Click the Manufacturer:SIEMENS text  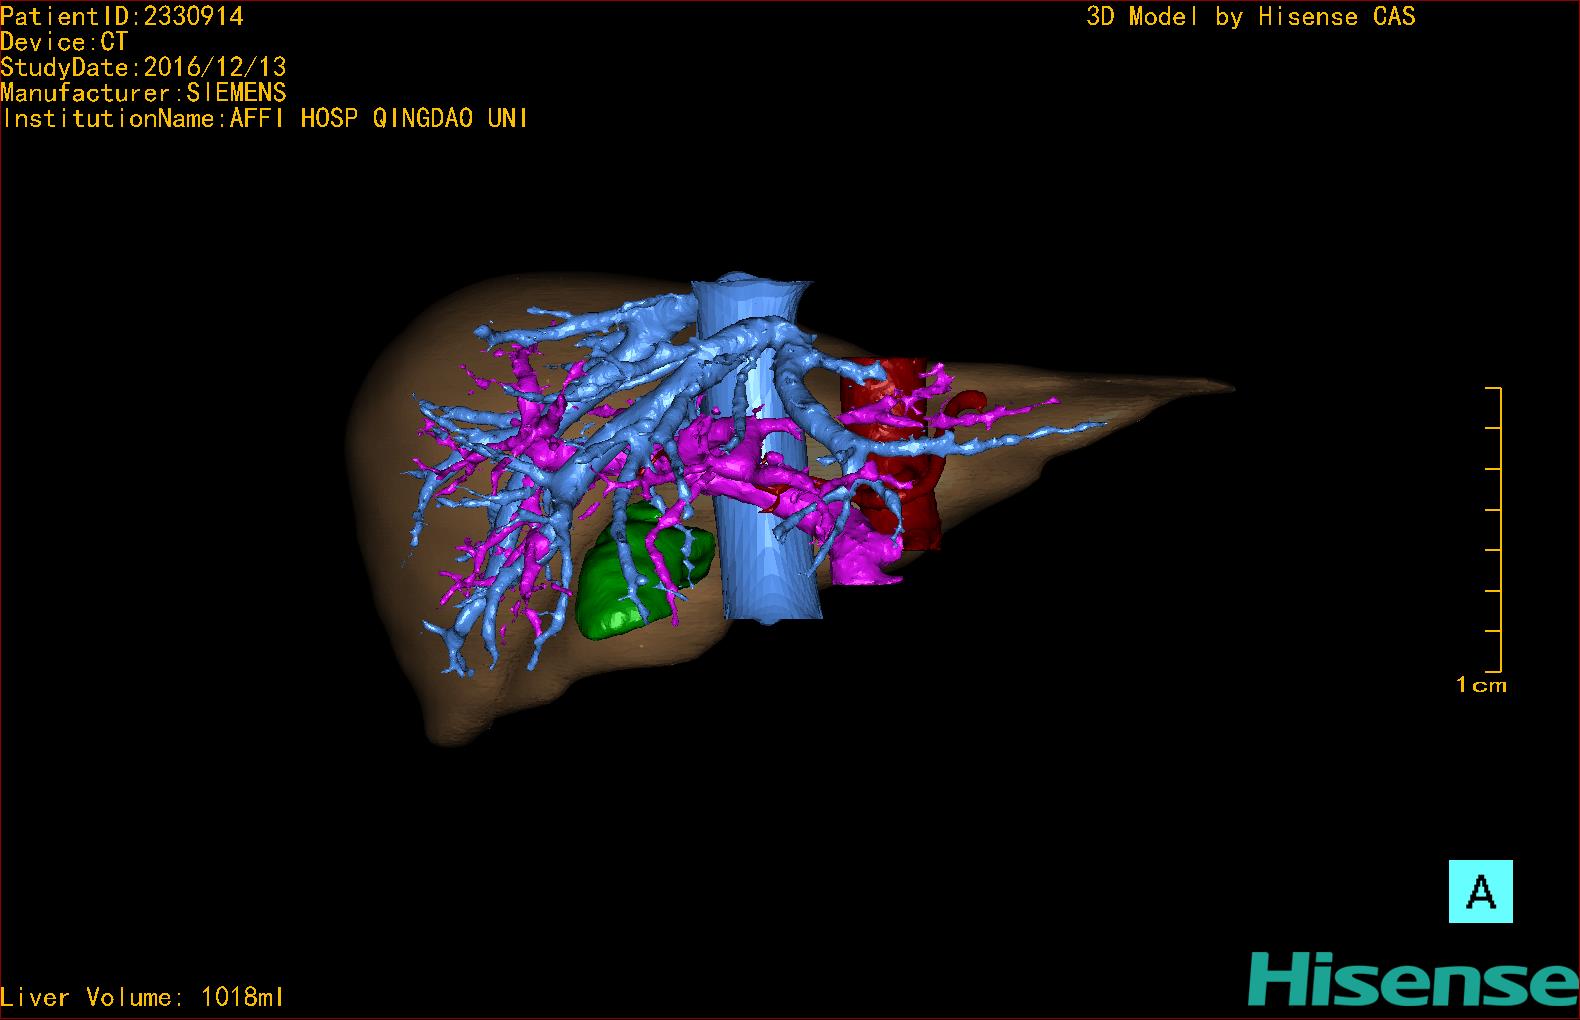point(144,93)
